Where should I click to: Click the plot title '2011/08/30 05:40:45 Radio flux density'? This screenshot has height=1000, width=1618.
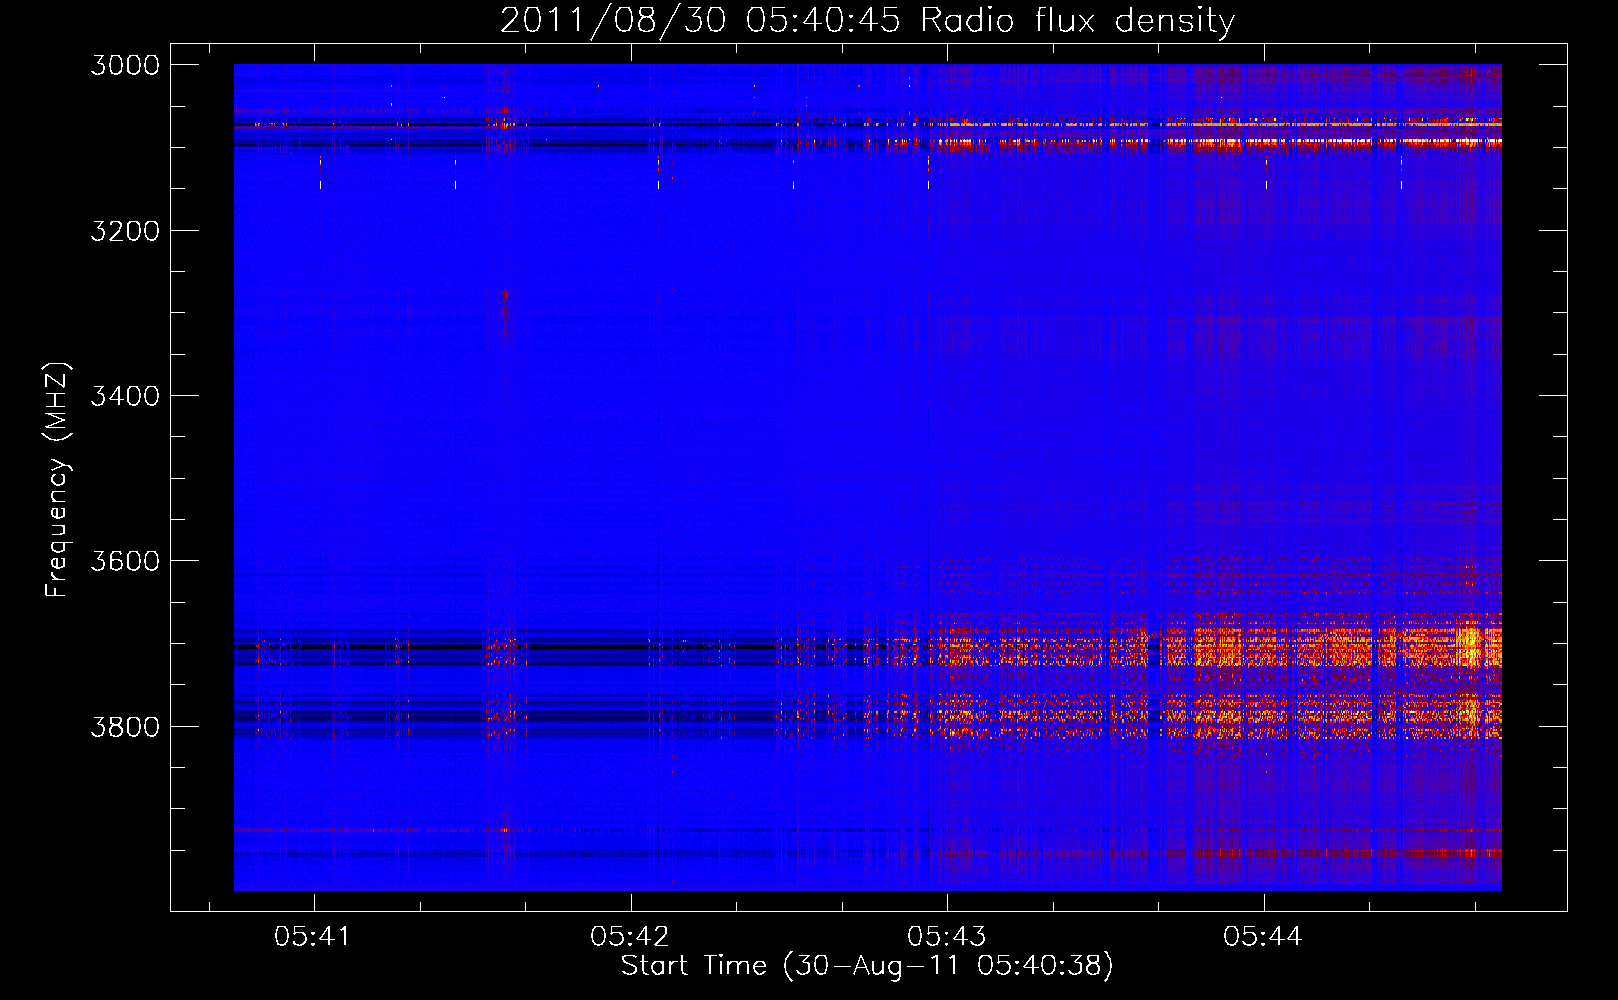point(867,20)
